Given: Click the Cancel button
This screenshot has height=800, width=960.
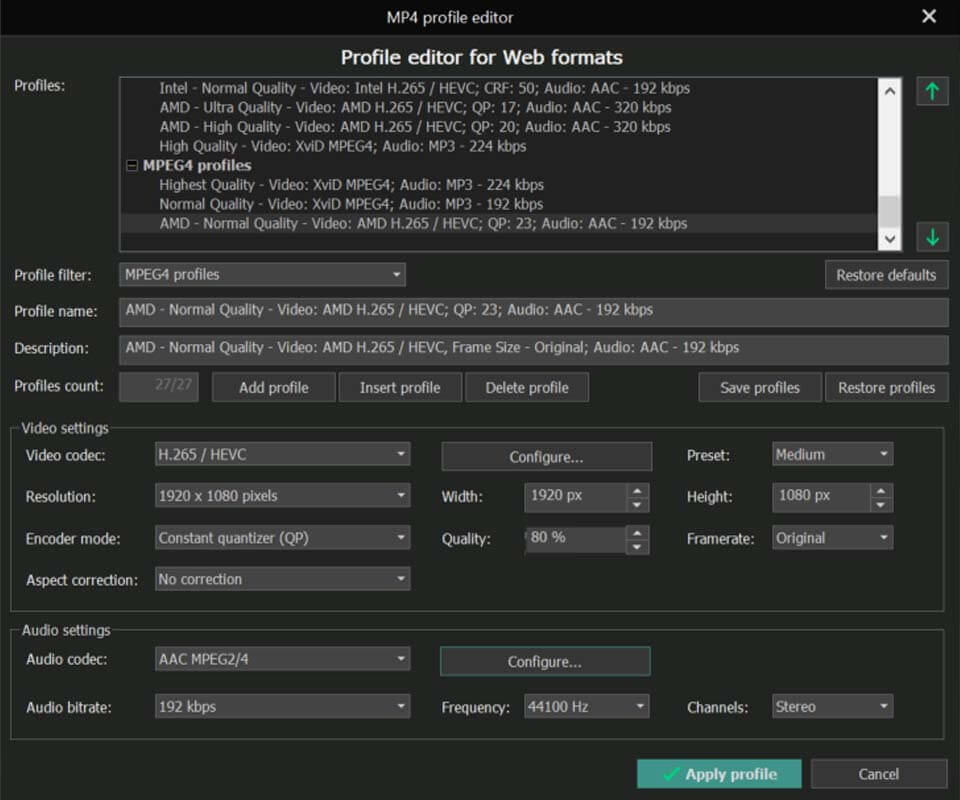Looking at the screenshot, I should pos(879,774).
